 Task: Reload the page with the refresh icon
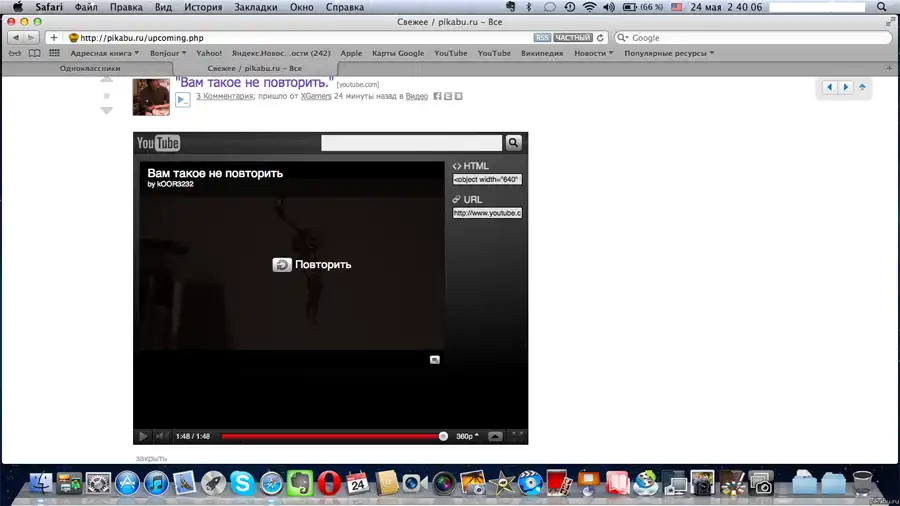pos(601,38)
